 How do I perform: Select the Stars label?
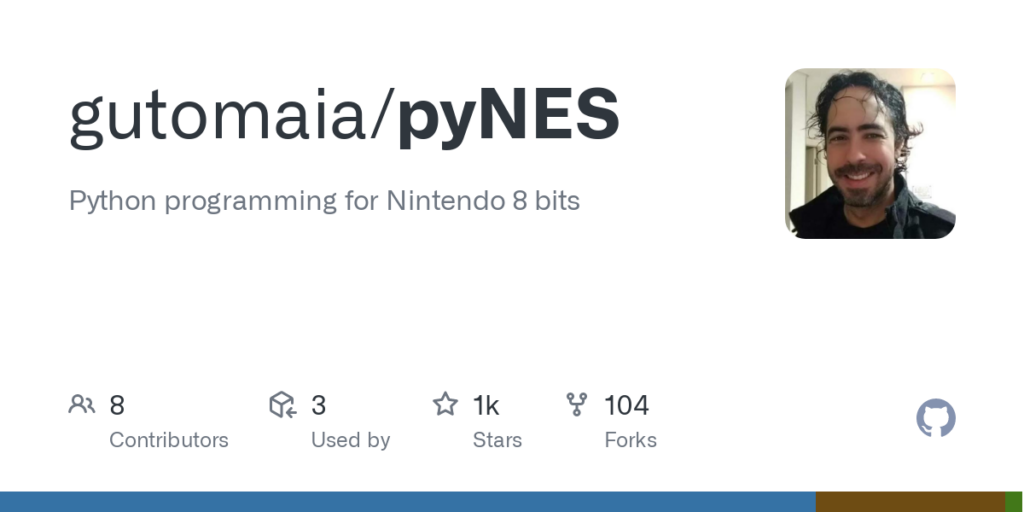click(x=497, y=440)
